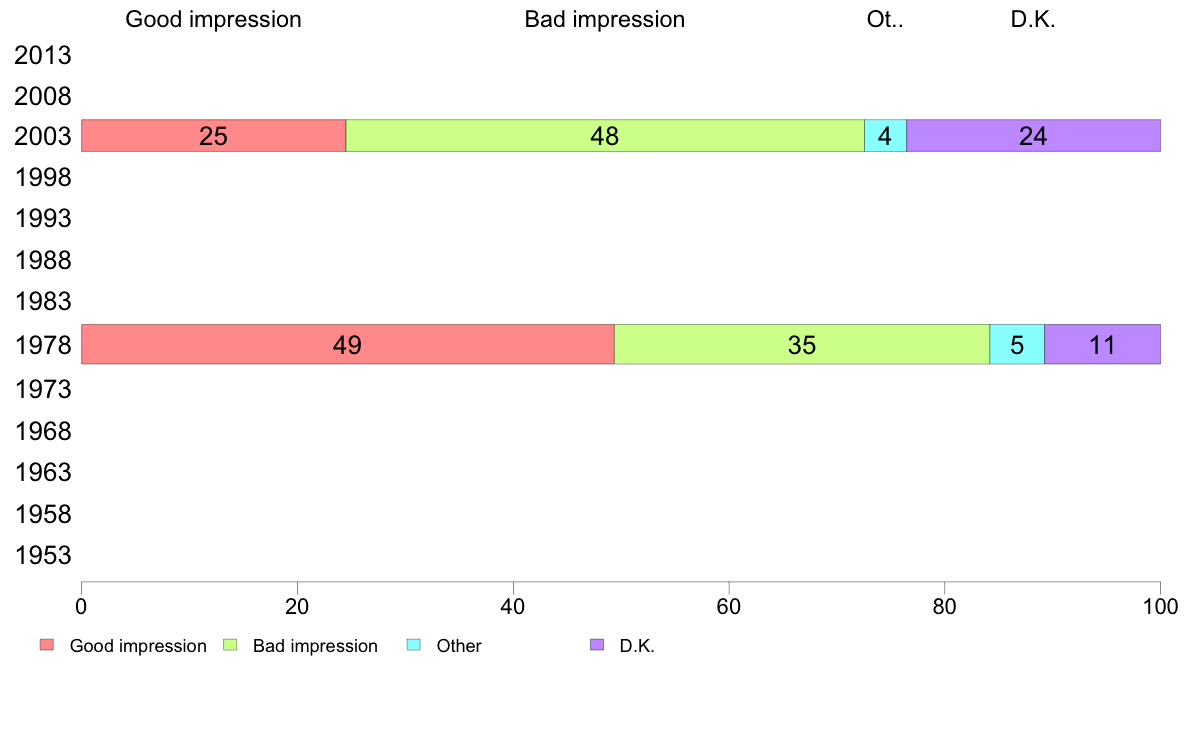Click the Other legend text label
Screen dimensions: 1188x736
[459, 646]
